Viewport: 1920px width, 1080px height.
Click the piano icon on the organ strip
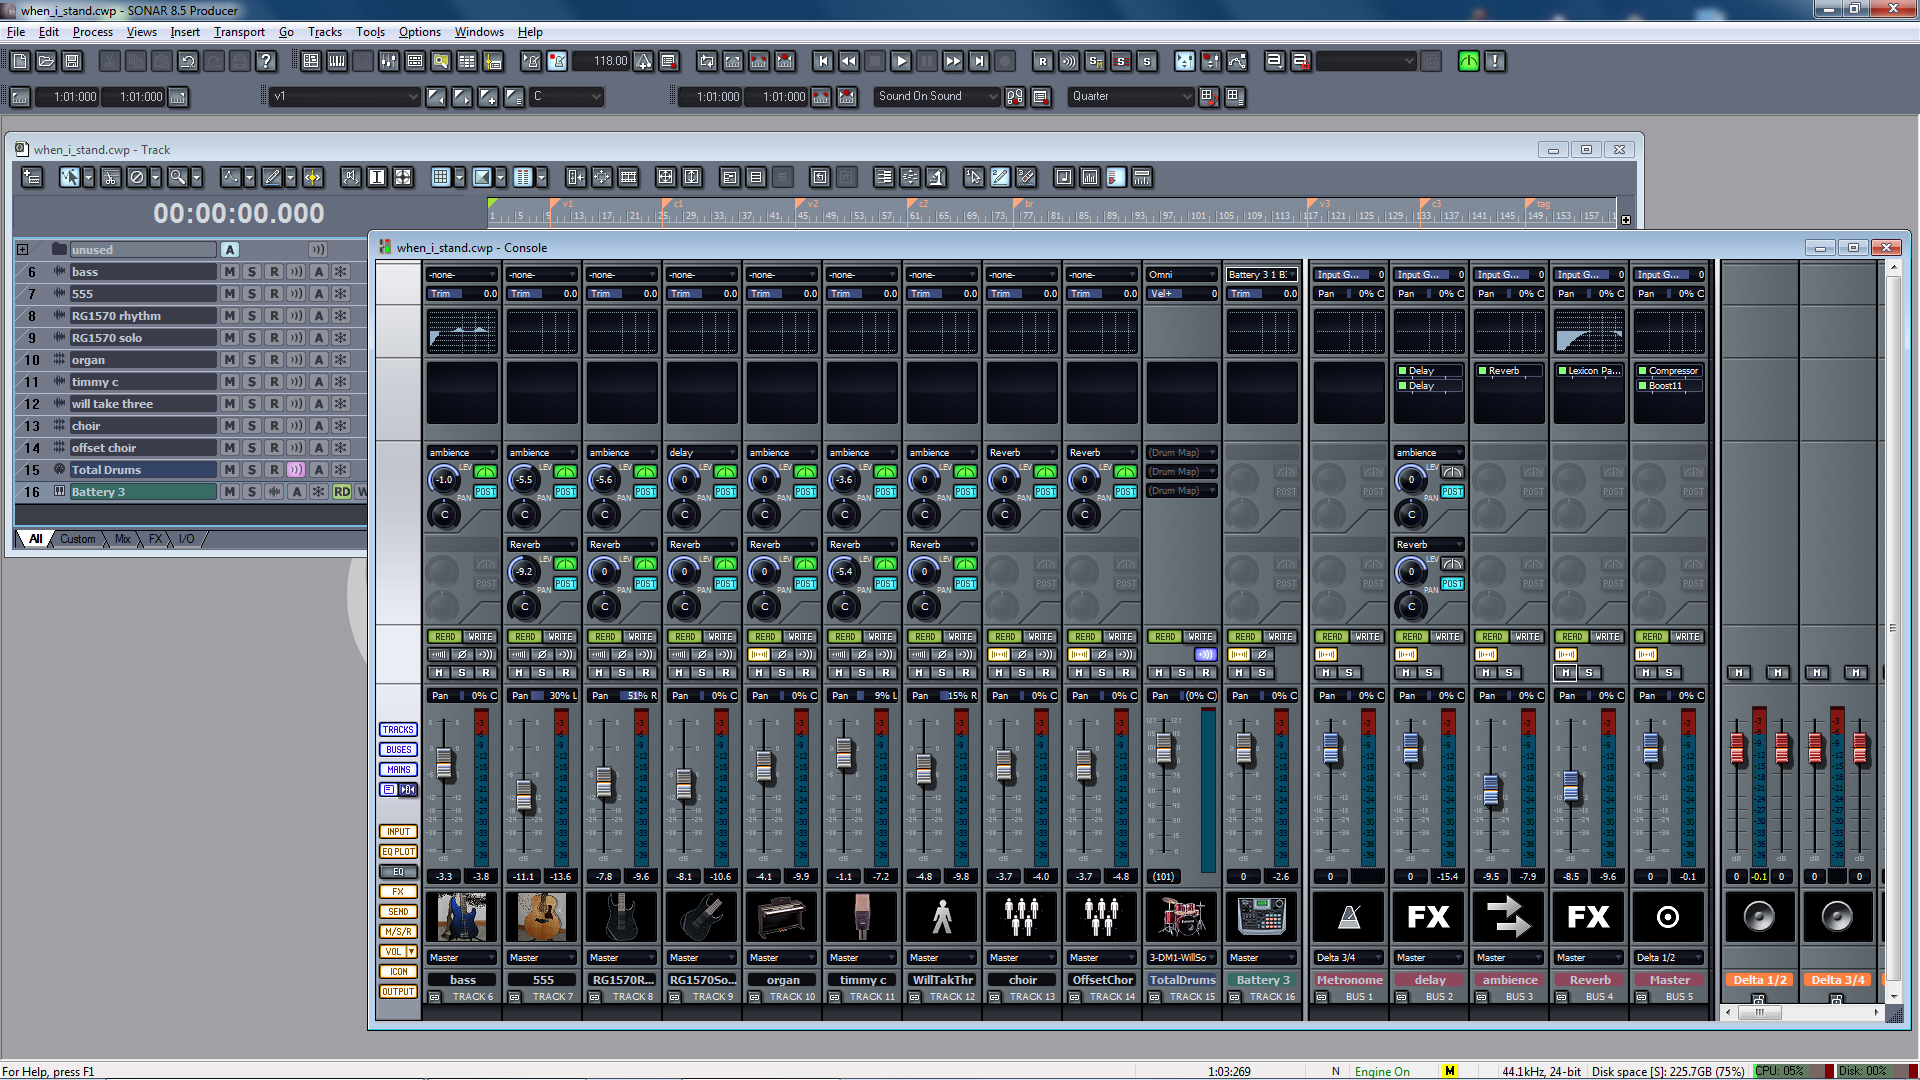tap(782, 916)
